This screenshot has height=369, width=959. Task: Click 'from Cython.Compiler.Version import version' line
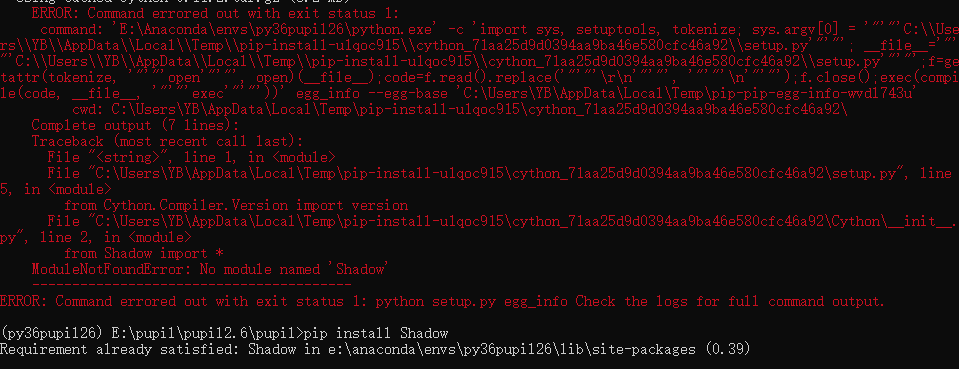236,206
